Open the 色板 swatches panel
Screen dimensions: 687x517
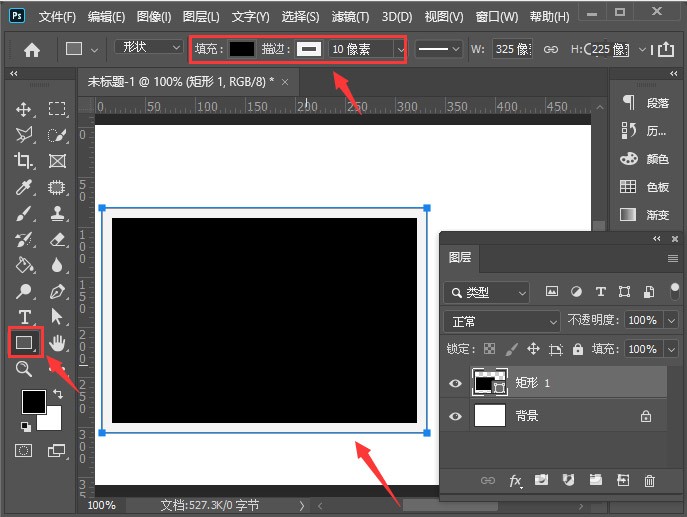pyautogui.click(x=645, y=187)
